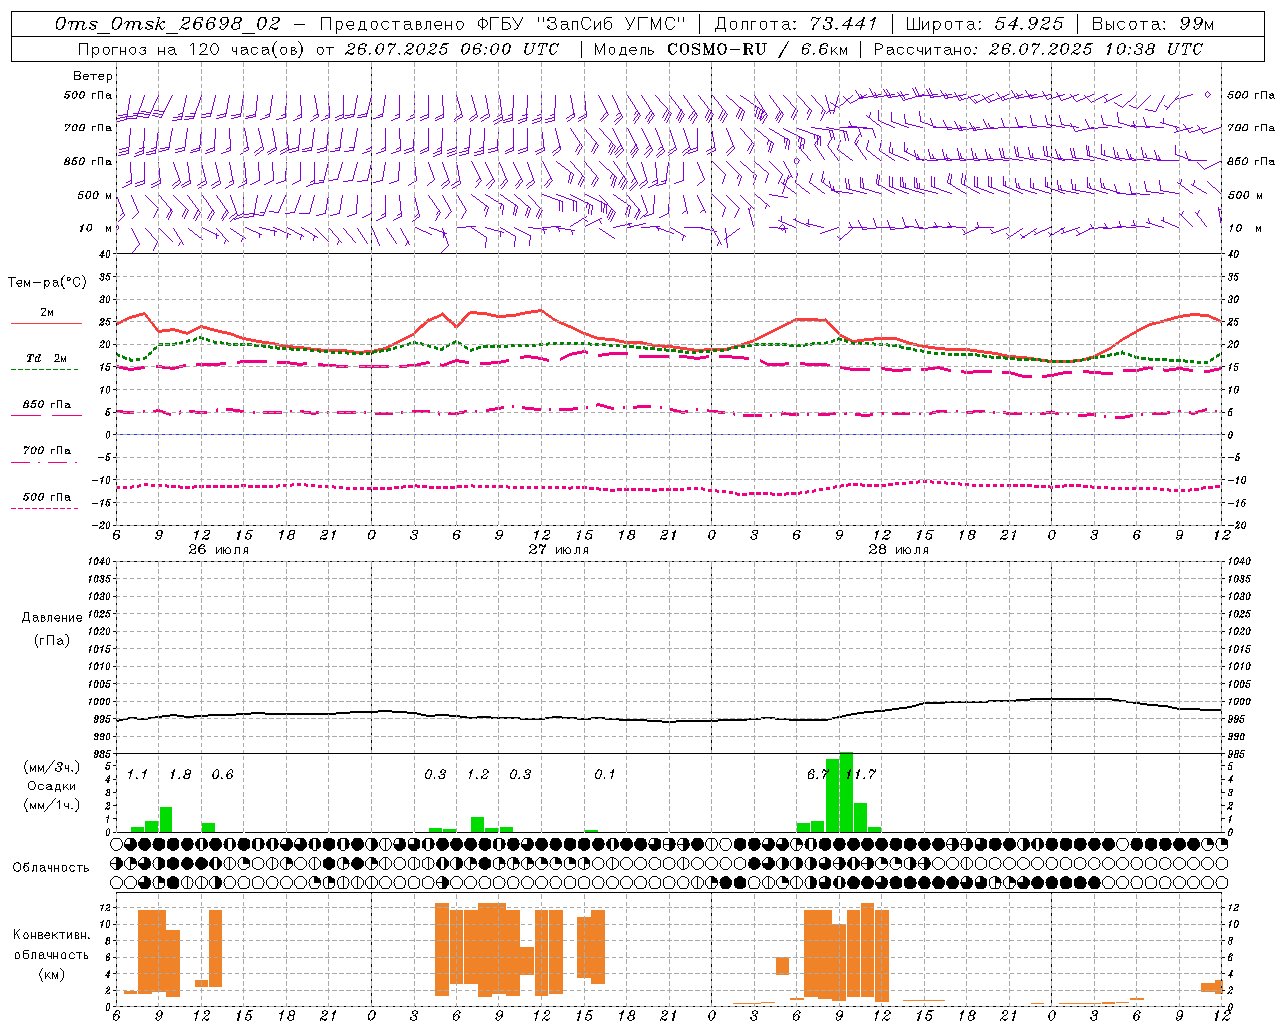Click the precipitation total 1.1

pos(137,775)
